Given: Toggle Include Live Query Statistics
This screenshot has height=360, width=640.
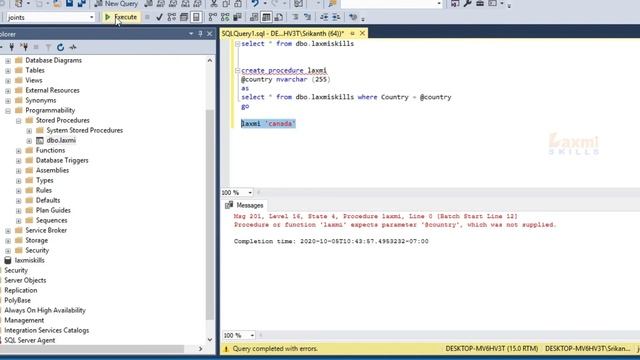Looking at the screenshot, I should coord(225,17).
